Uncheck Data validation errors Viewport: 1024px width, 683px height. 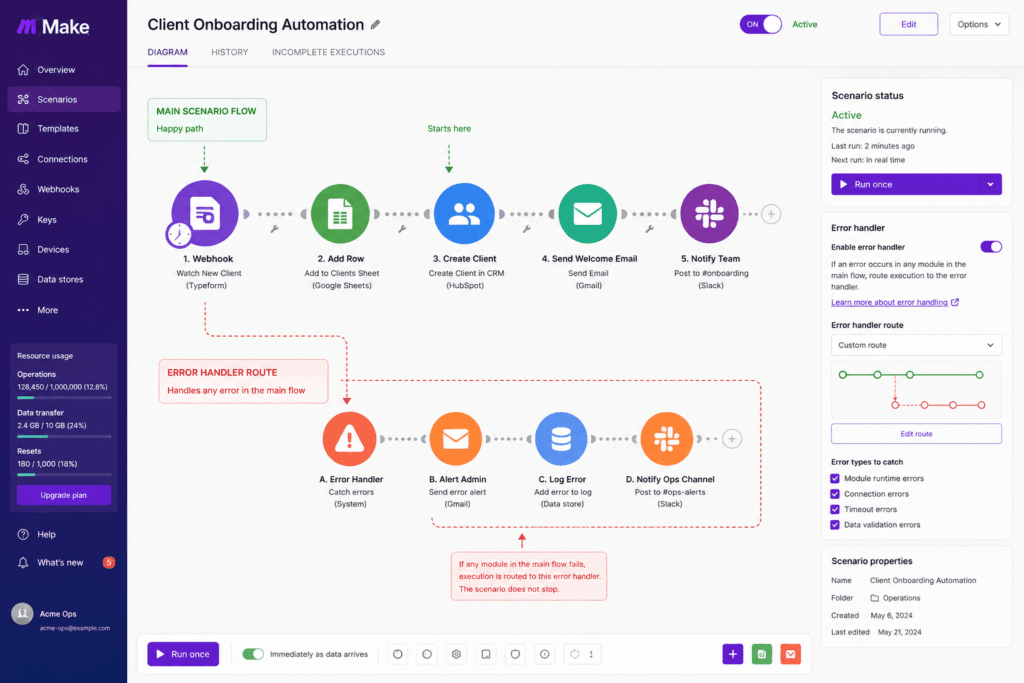(x=835, y=525)
